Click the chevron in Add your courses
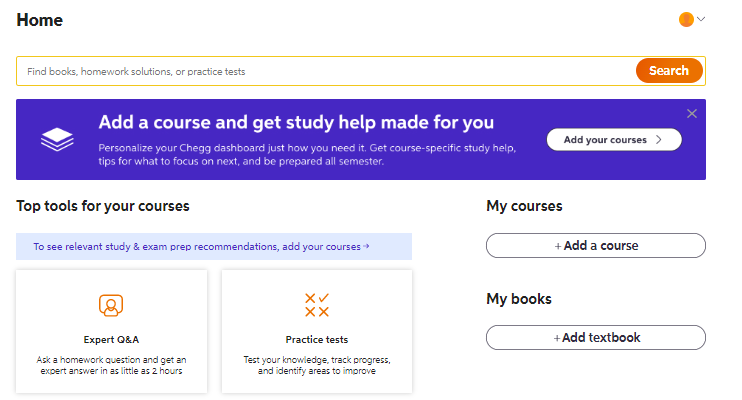The image size is (742, 400). 658,140
